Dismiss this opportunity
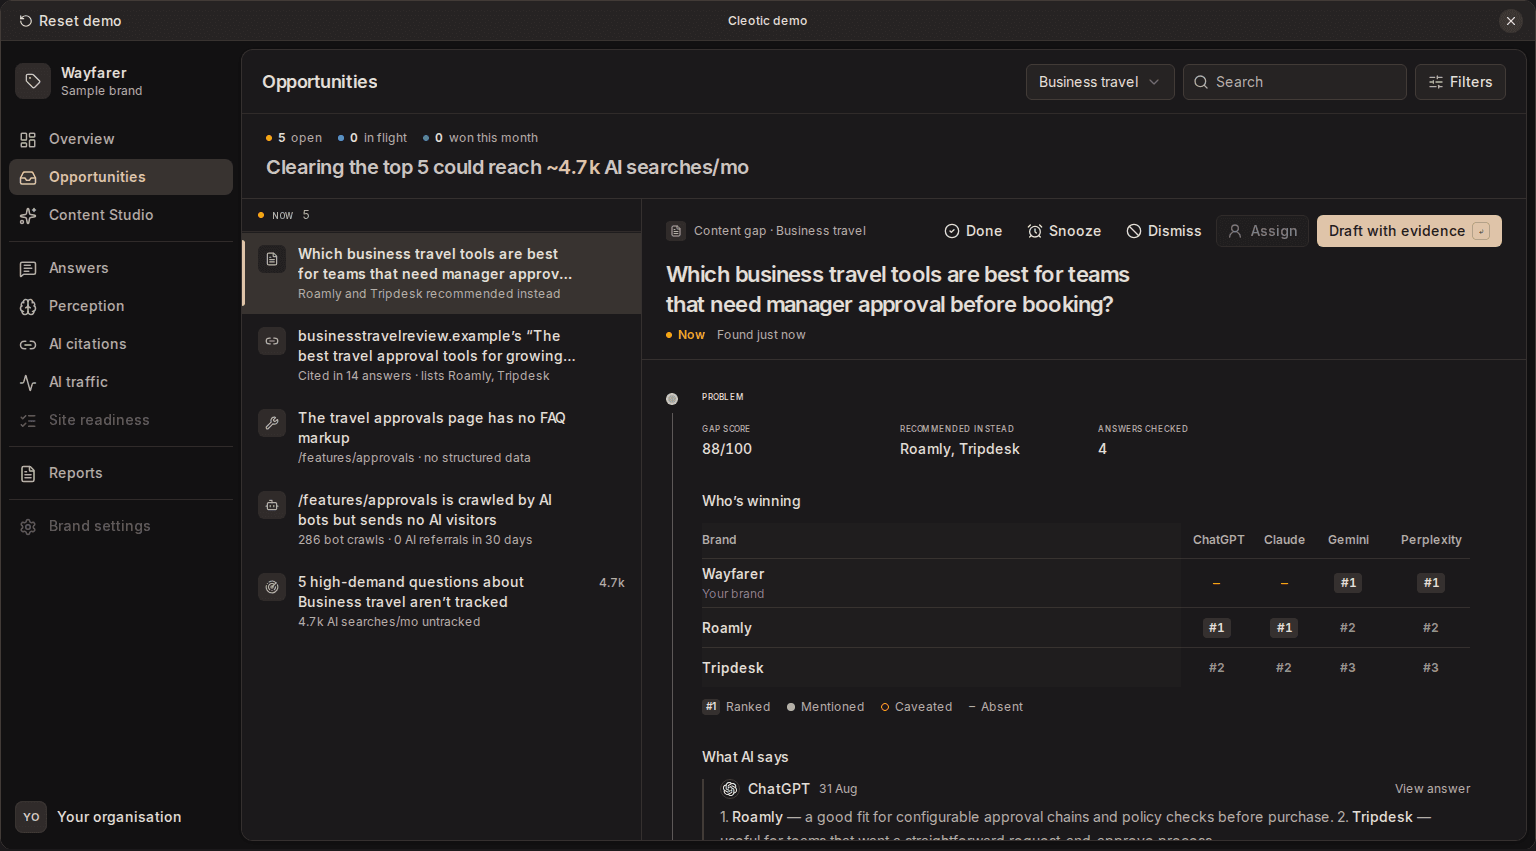Screen dimensions: 1536x851 tap(1164, 231)
